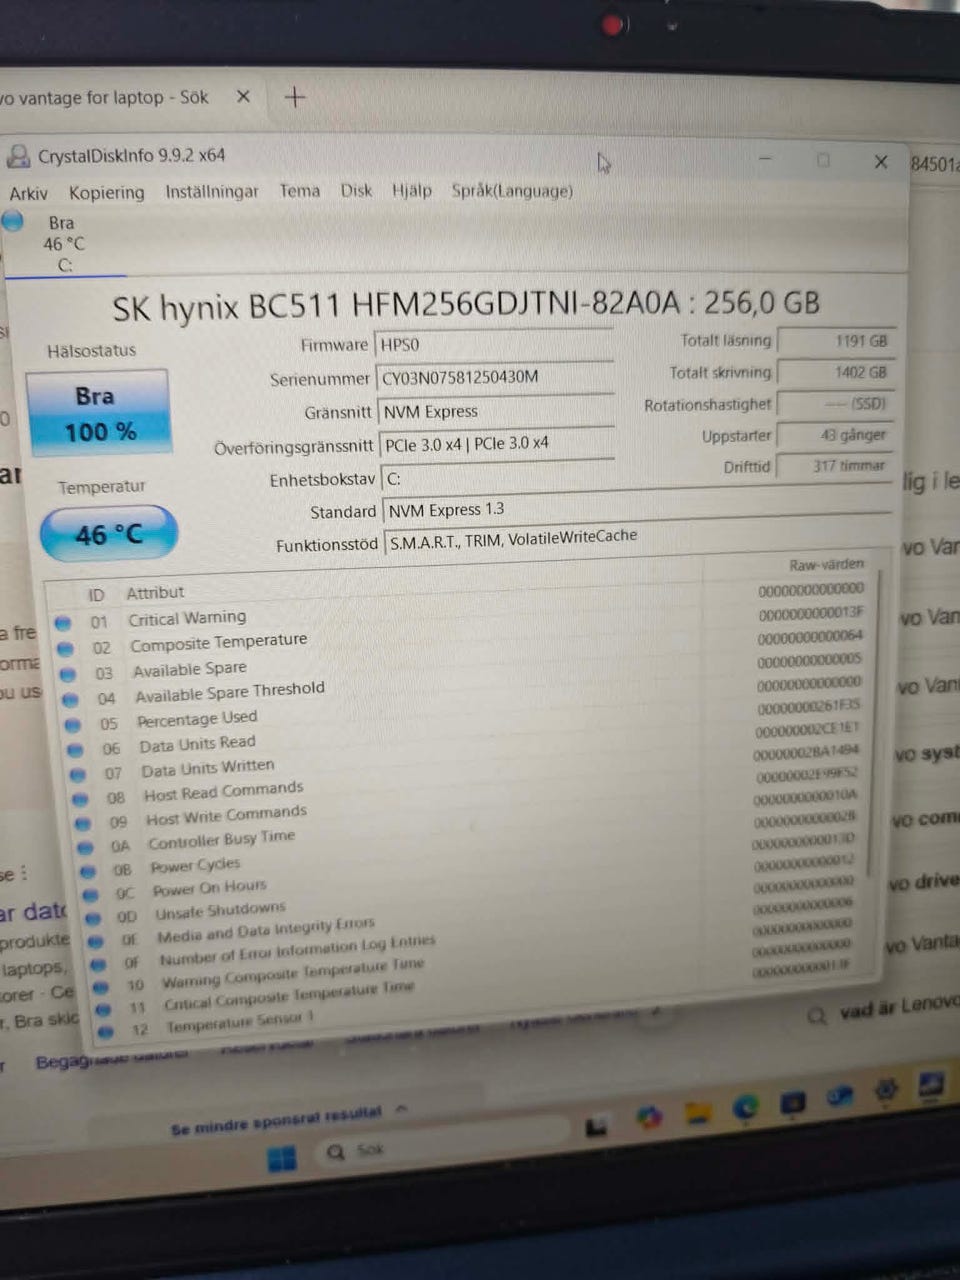Click the Enhetsbokstav field showing C:
The width and height of the screenshot is (960, 1280).
[635, 477]
